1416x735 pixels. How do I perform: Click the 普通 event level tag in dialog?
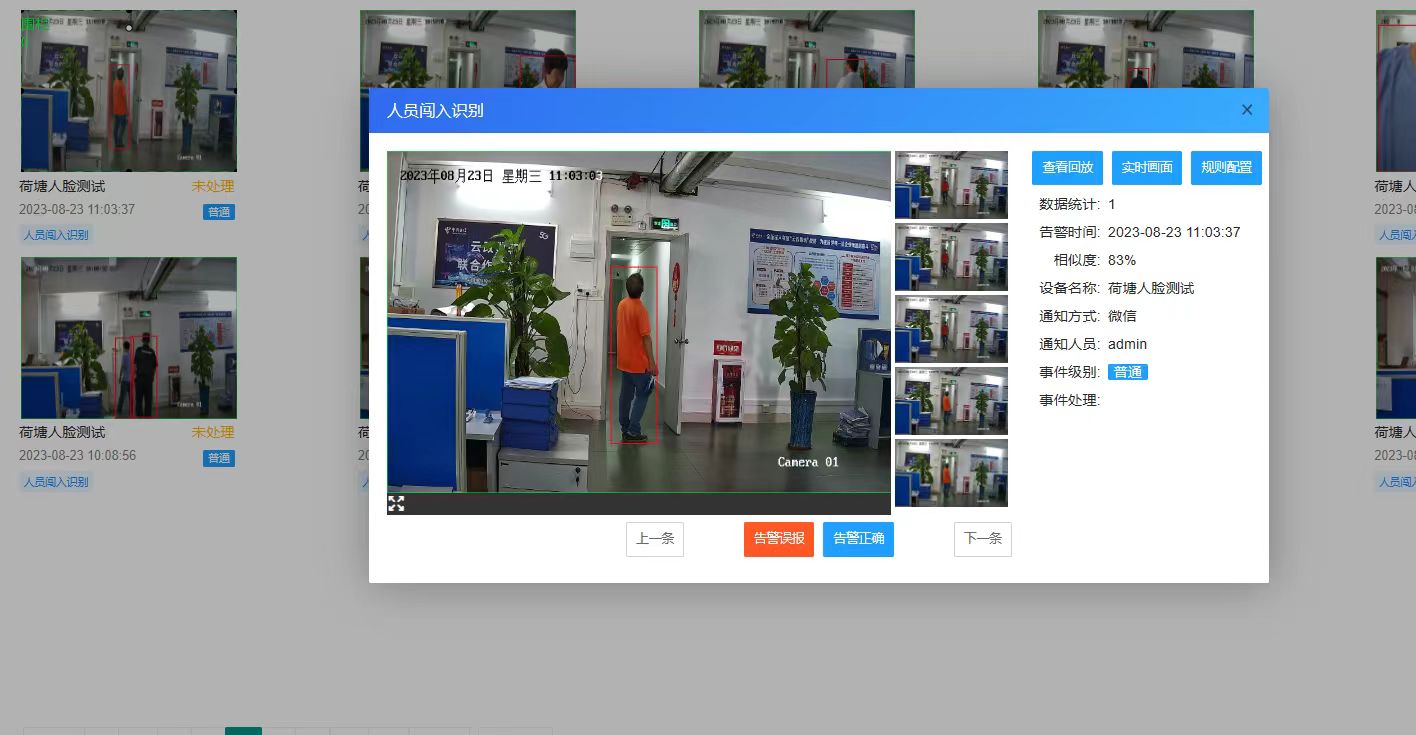[1128, 372]
